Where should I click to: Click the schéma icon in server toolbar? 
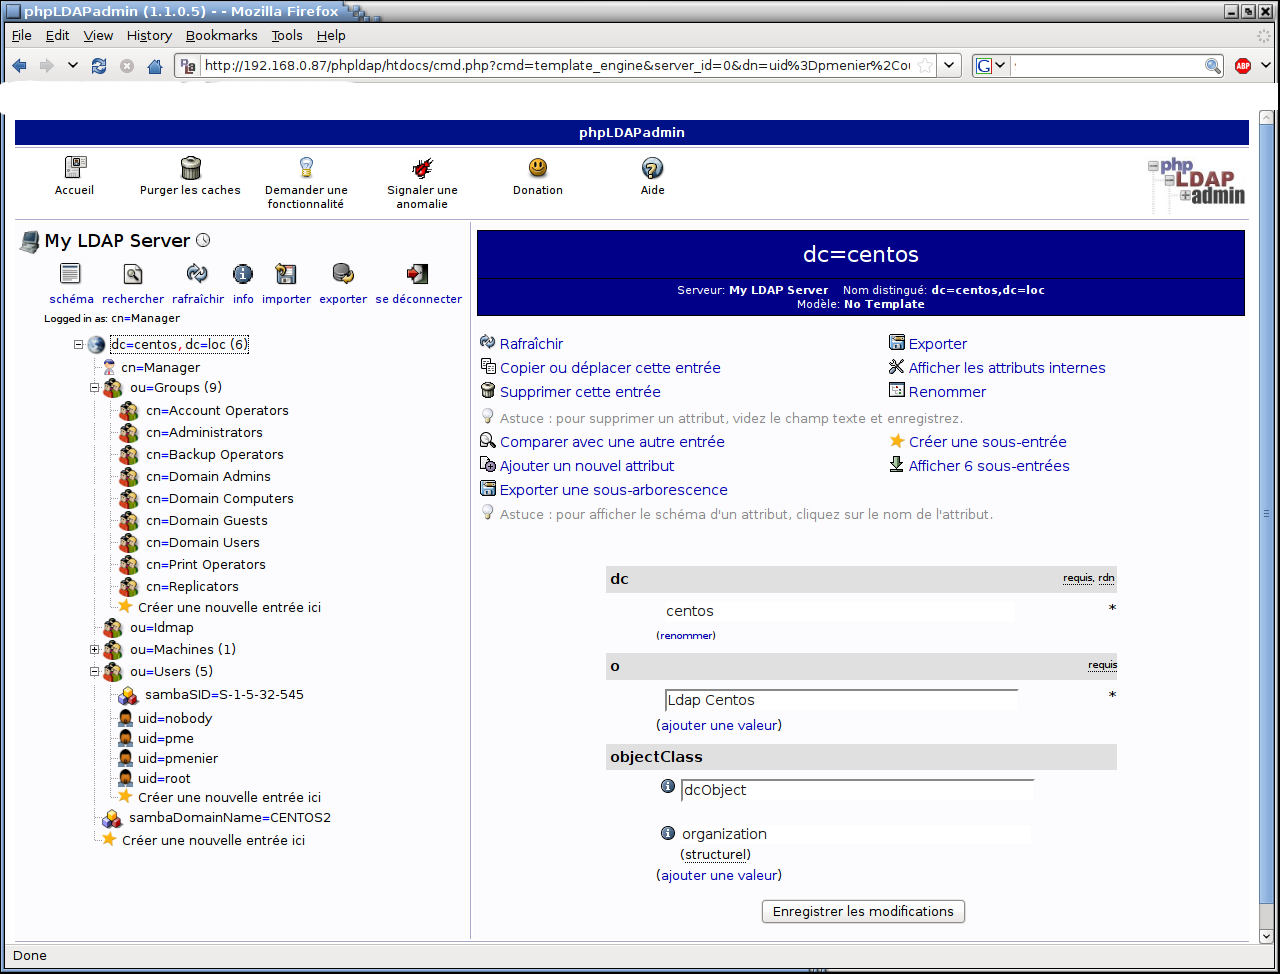pos(70,274)
